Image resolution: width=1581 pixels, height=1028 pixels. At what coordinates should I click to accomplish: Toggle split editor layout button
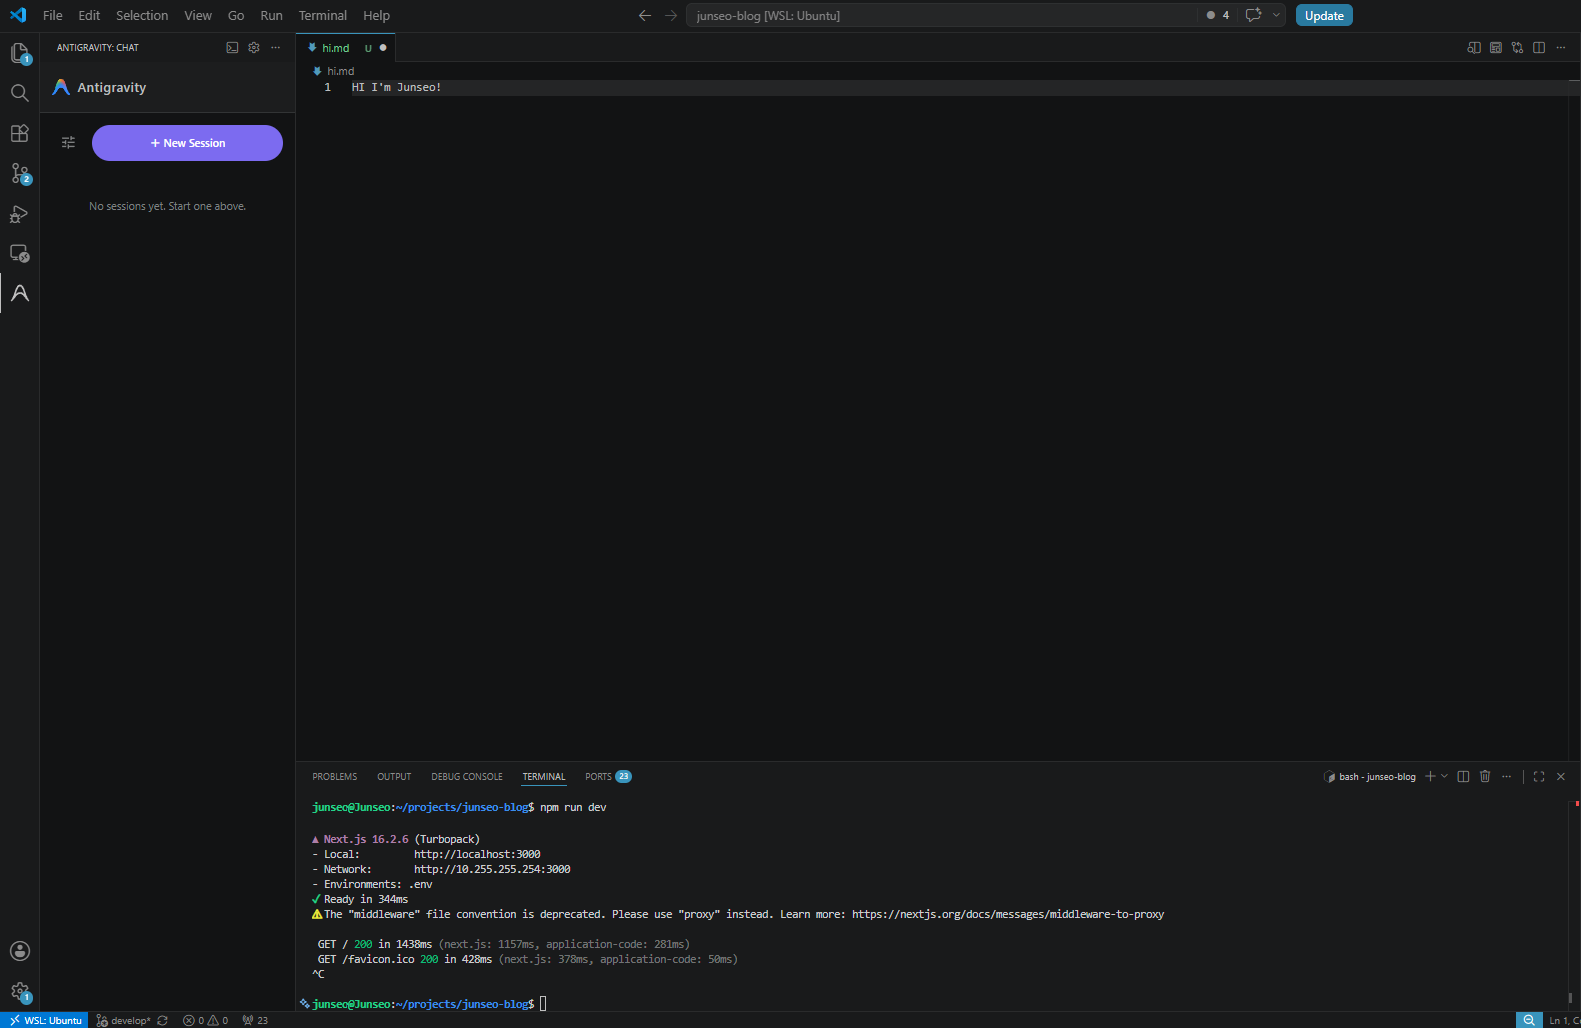click(x=1539, y=47)
